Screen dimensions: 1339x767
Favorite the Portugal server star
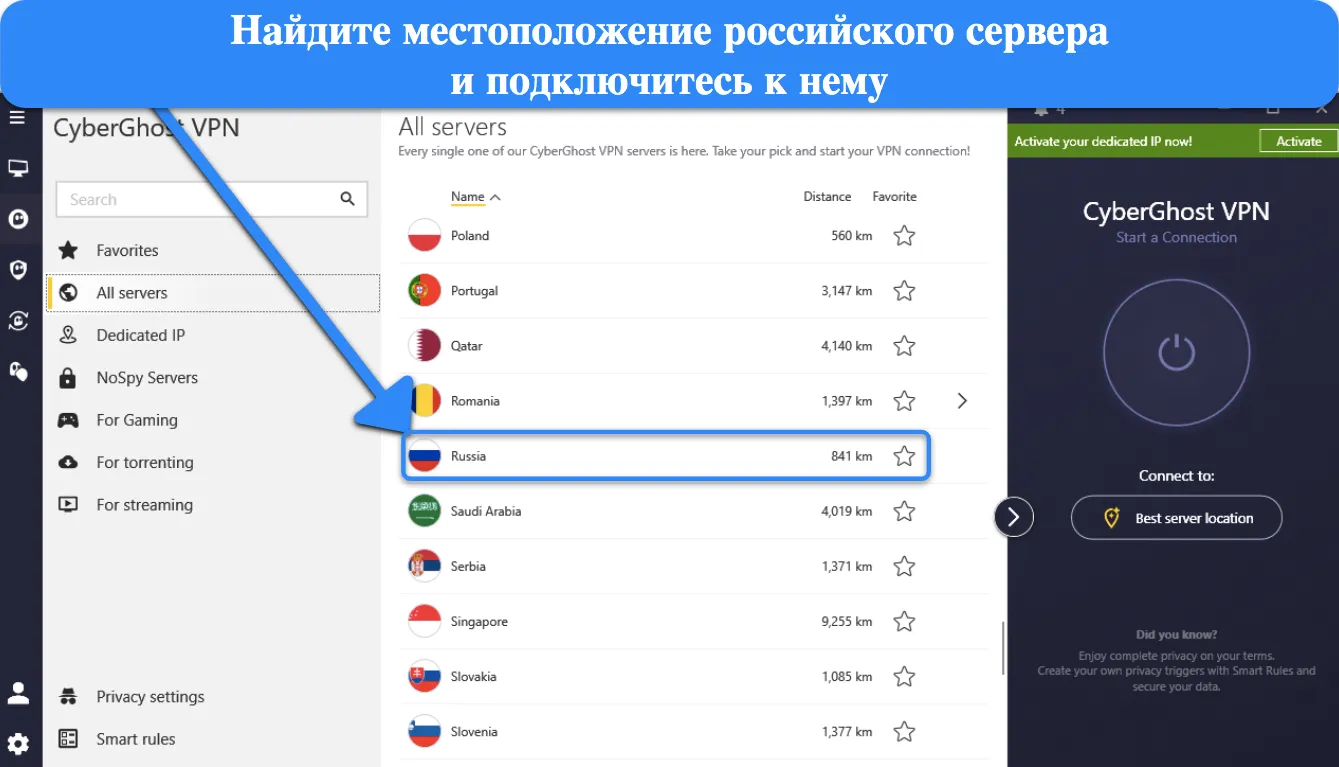tap(904, 291)
